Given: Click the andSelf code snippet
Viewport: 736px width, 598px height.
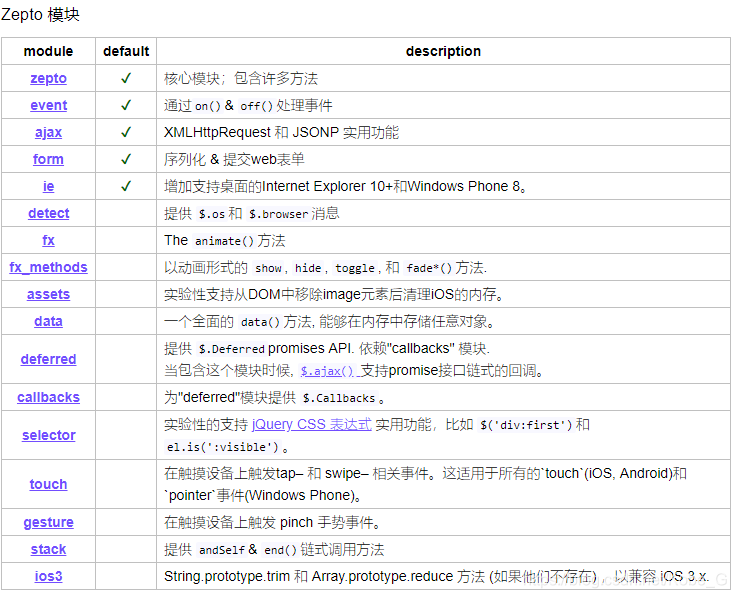Looking at the screenshot, I should (x=222, y=550).
